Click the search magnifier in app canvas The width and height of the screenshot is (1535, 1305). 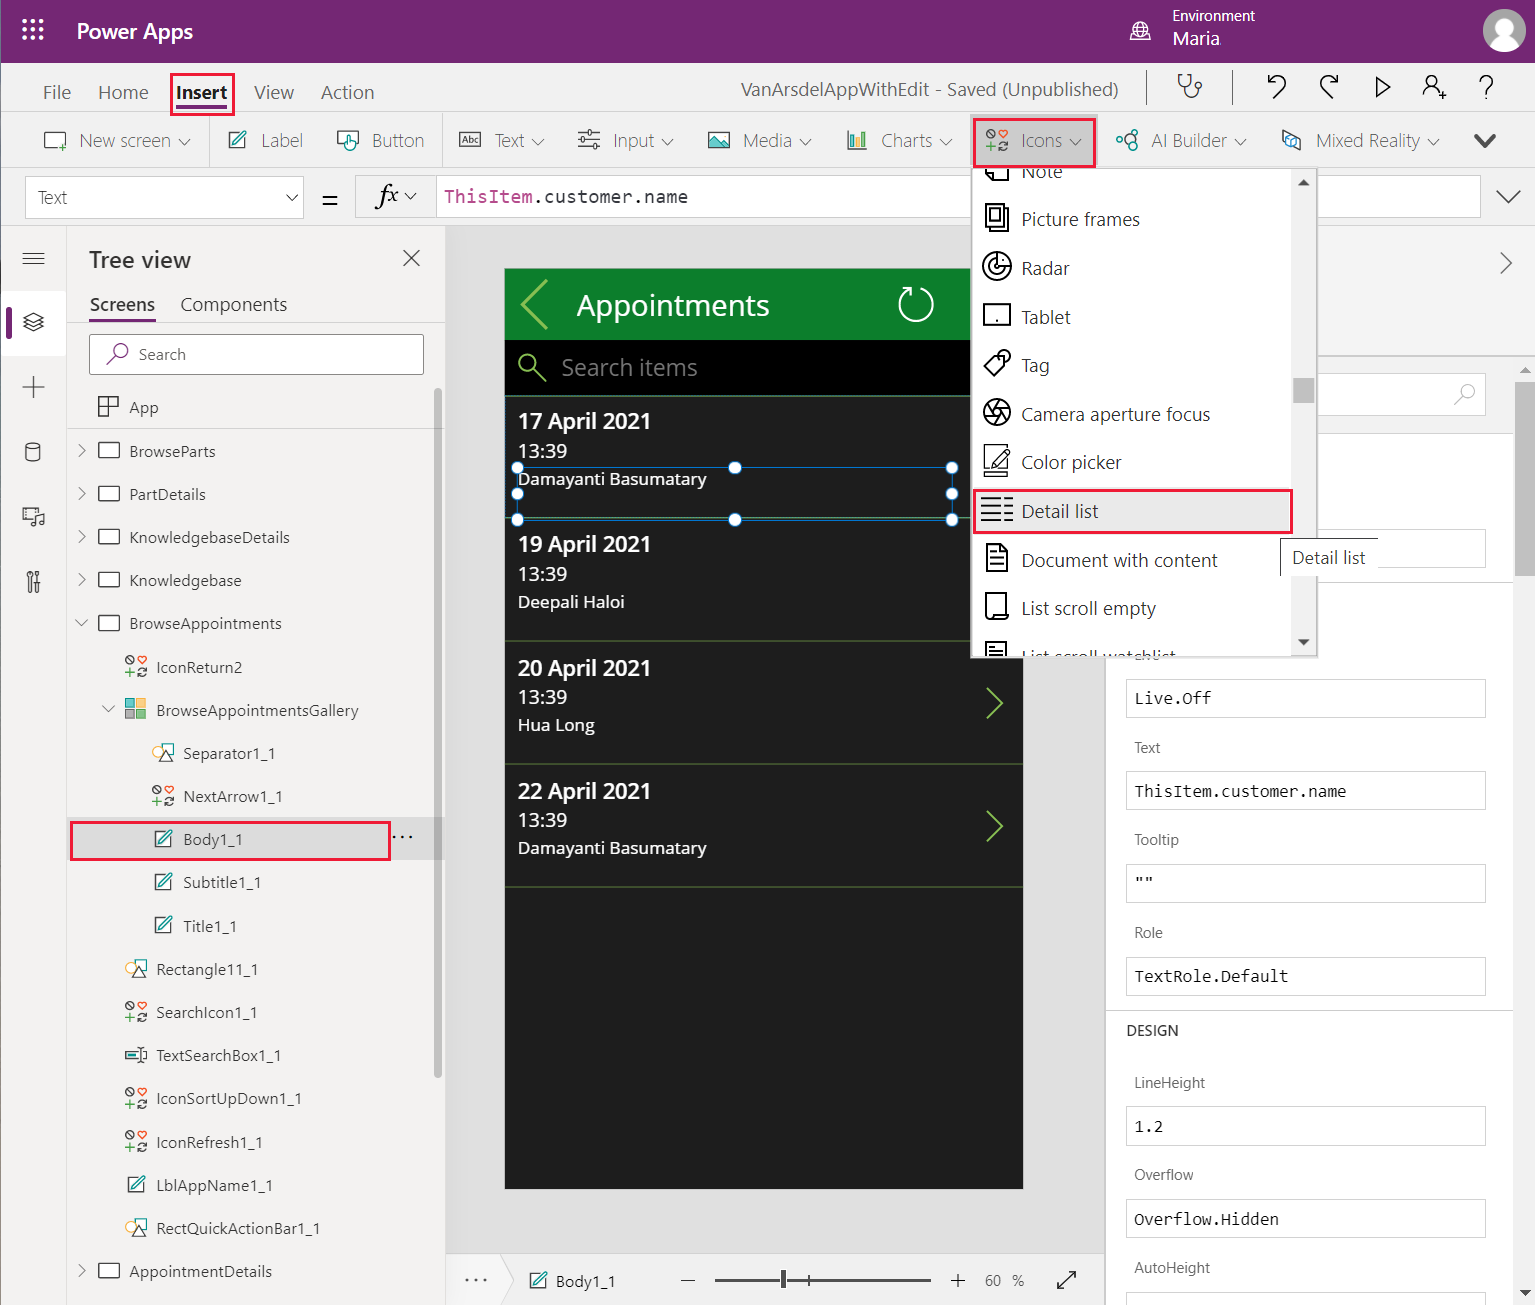[x=532, y=367]
